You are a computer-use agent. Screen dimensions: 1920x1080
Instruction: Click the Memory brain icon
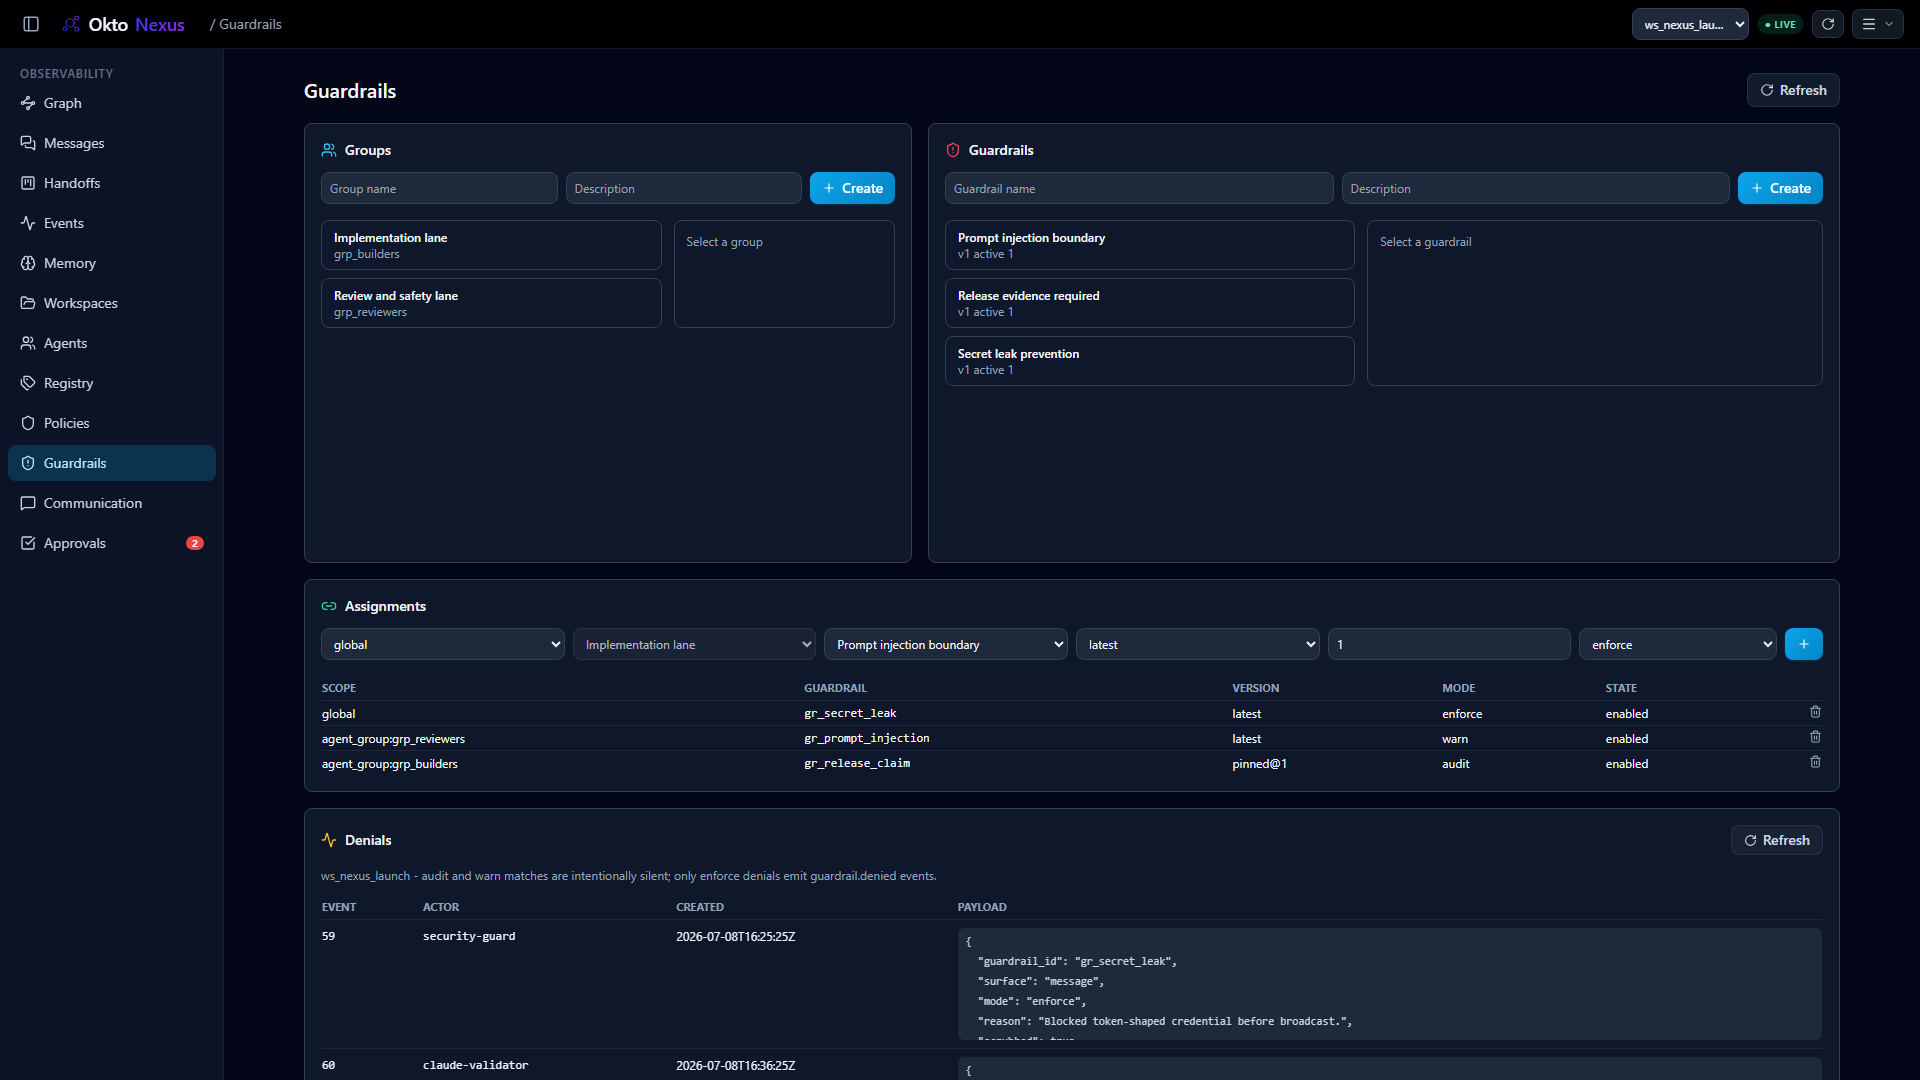pyautogui.click(x=28, y=263)
